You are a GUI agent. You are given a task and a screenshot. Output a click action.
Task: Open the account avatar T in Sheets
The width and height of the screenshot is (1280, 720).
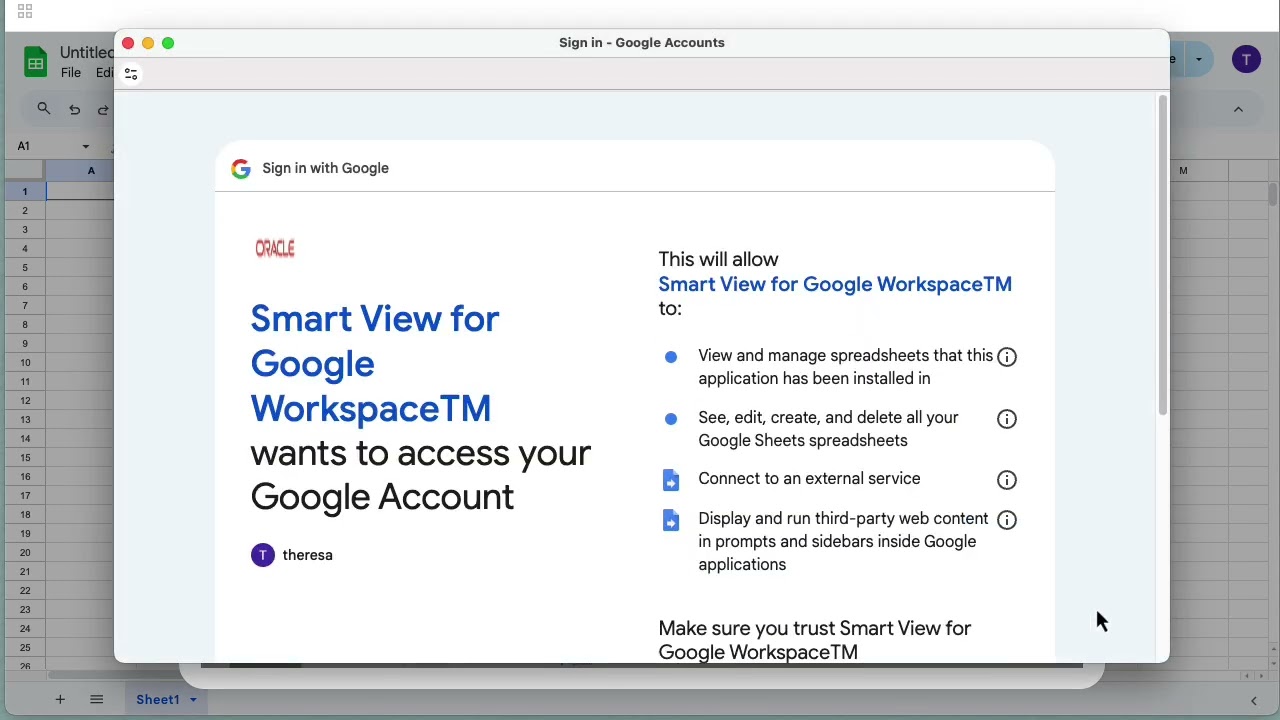click(x=1246, y=60)
